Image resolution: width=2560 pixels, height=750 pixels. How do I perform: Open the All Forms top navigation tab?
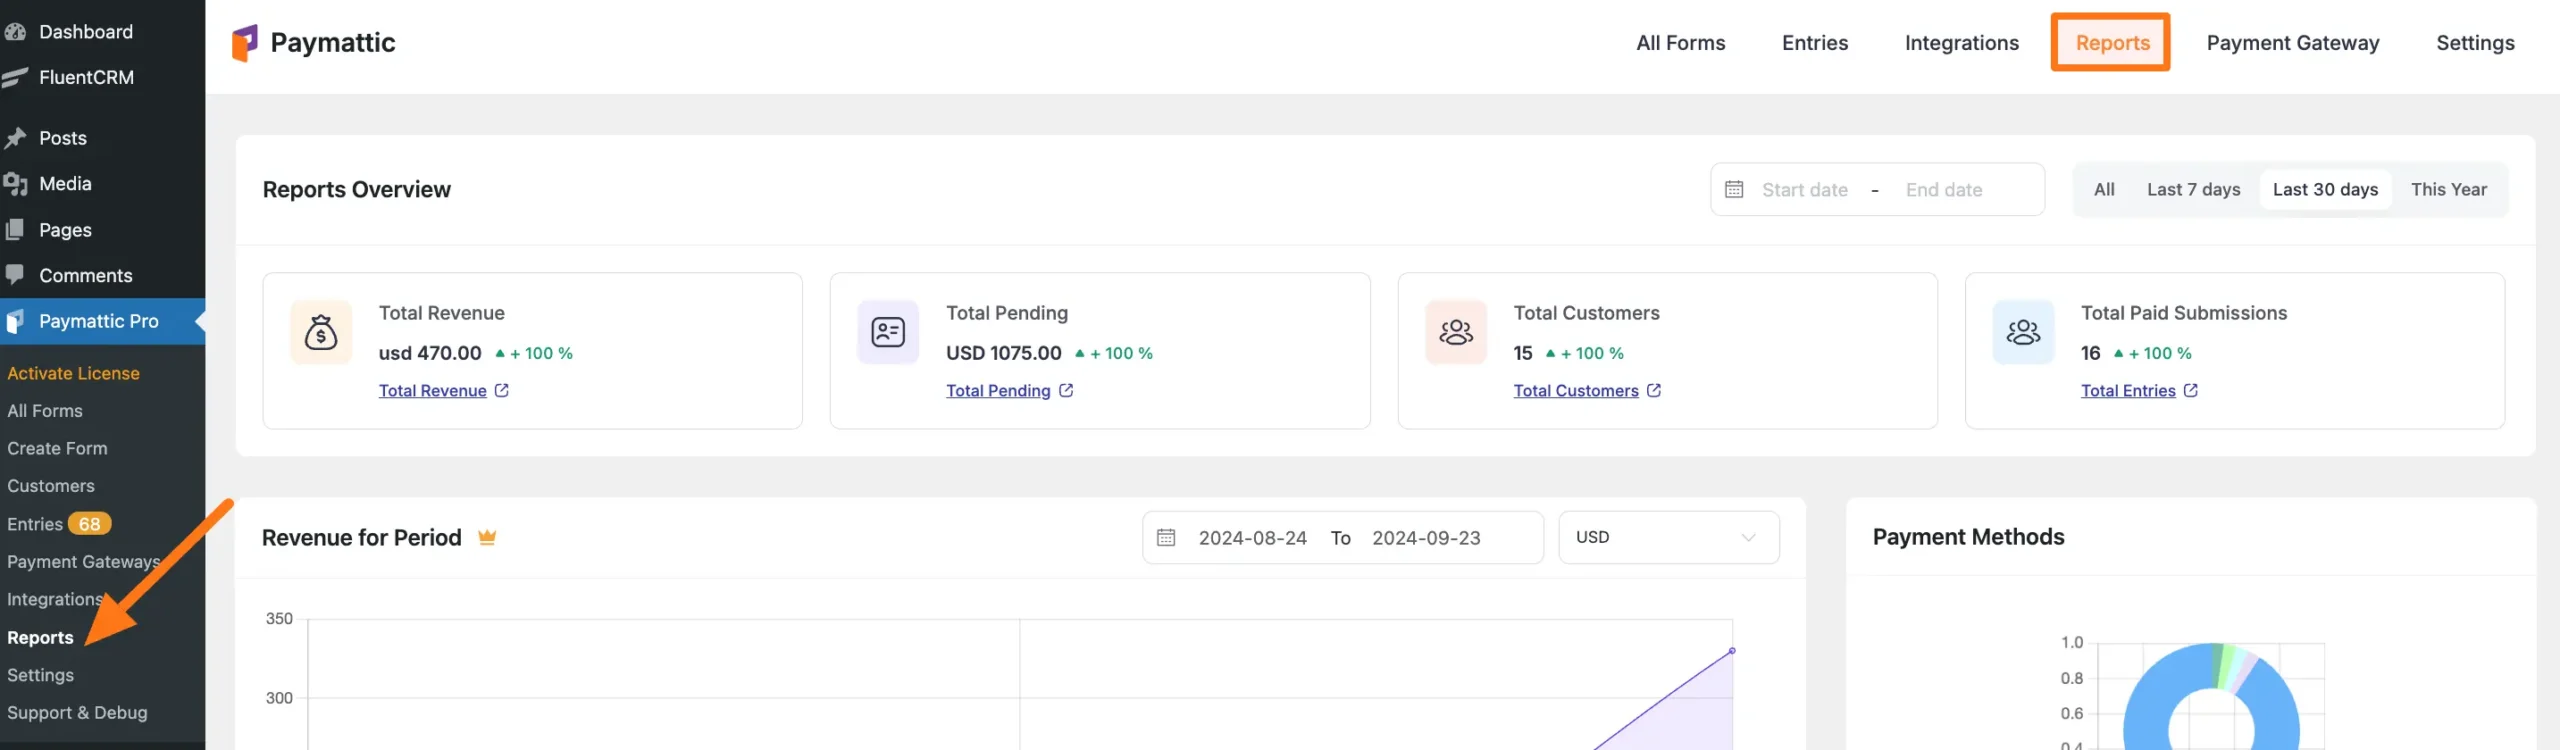click(x=1681, y=43)
